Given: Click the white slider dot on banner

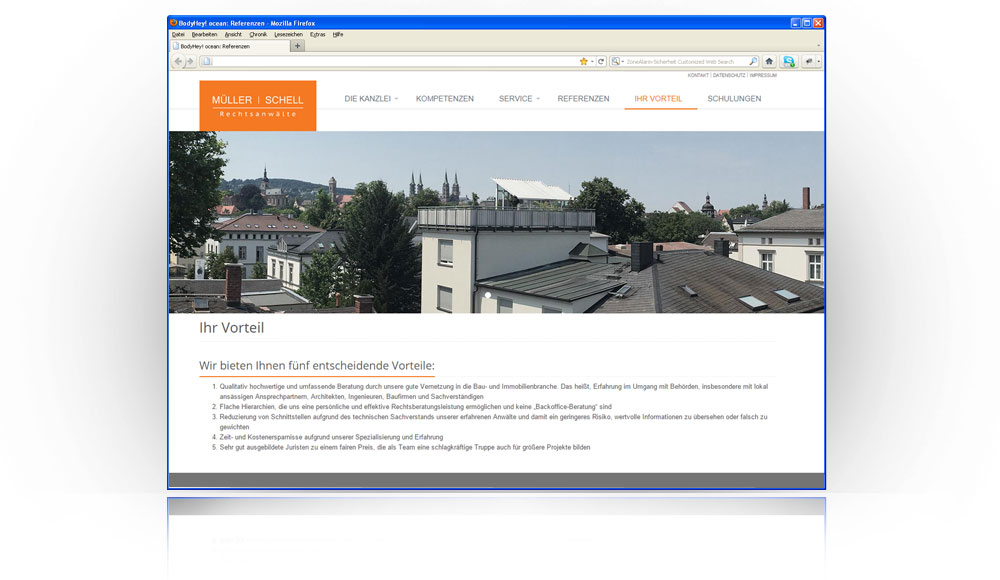Looking at the screenshot, I should [488, 296].
